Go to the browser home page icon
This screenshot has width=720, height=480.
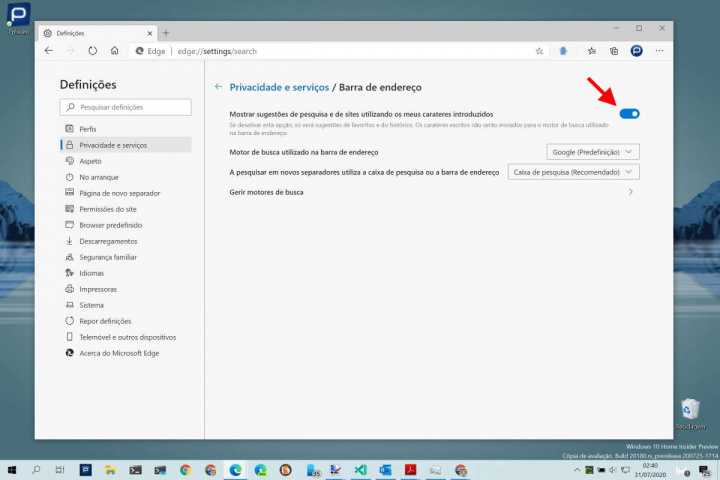[115, 50]
